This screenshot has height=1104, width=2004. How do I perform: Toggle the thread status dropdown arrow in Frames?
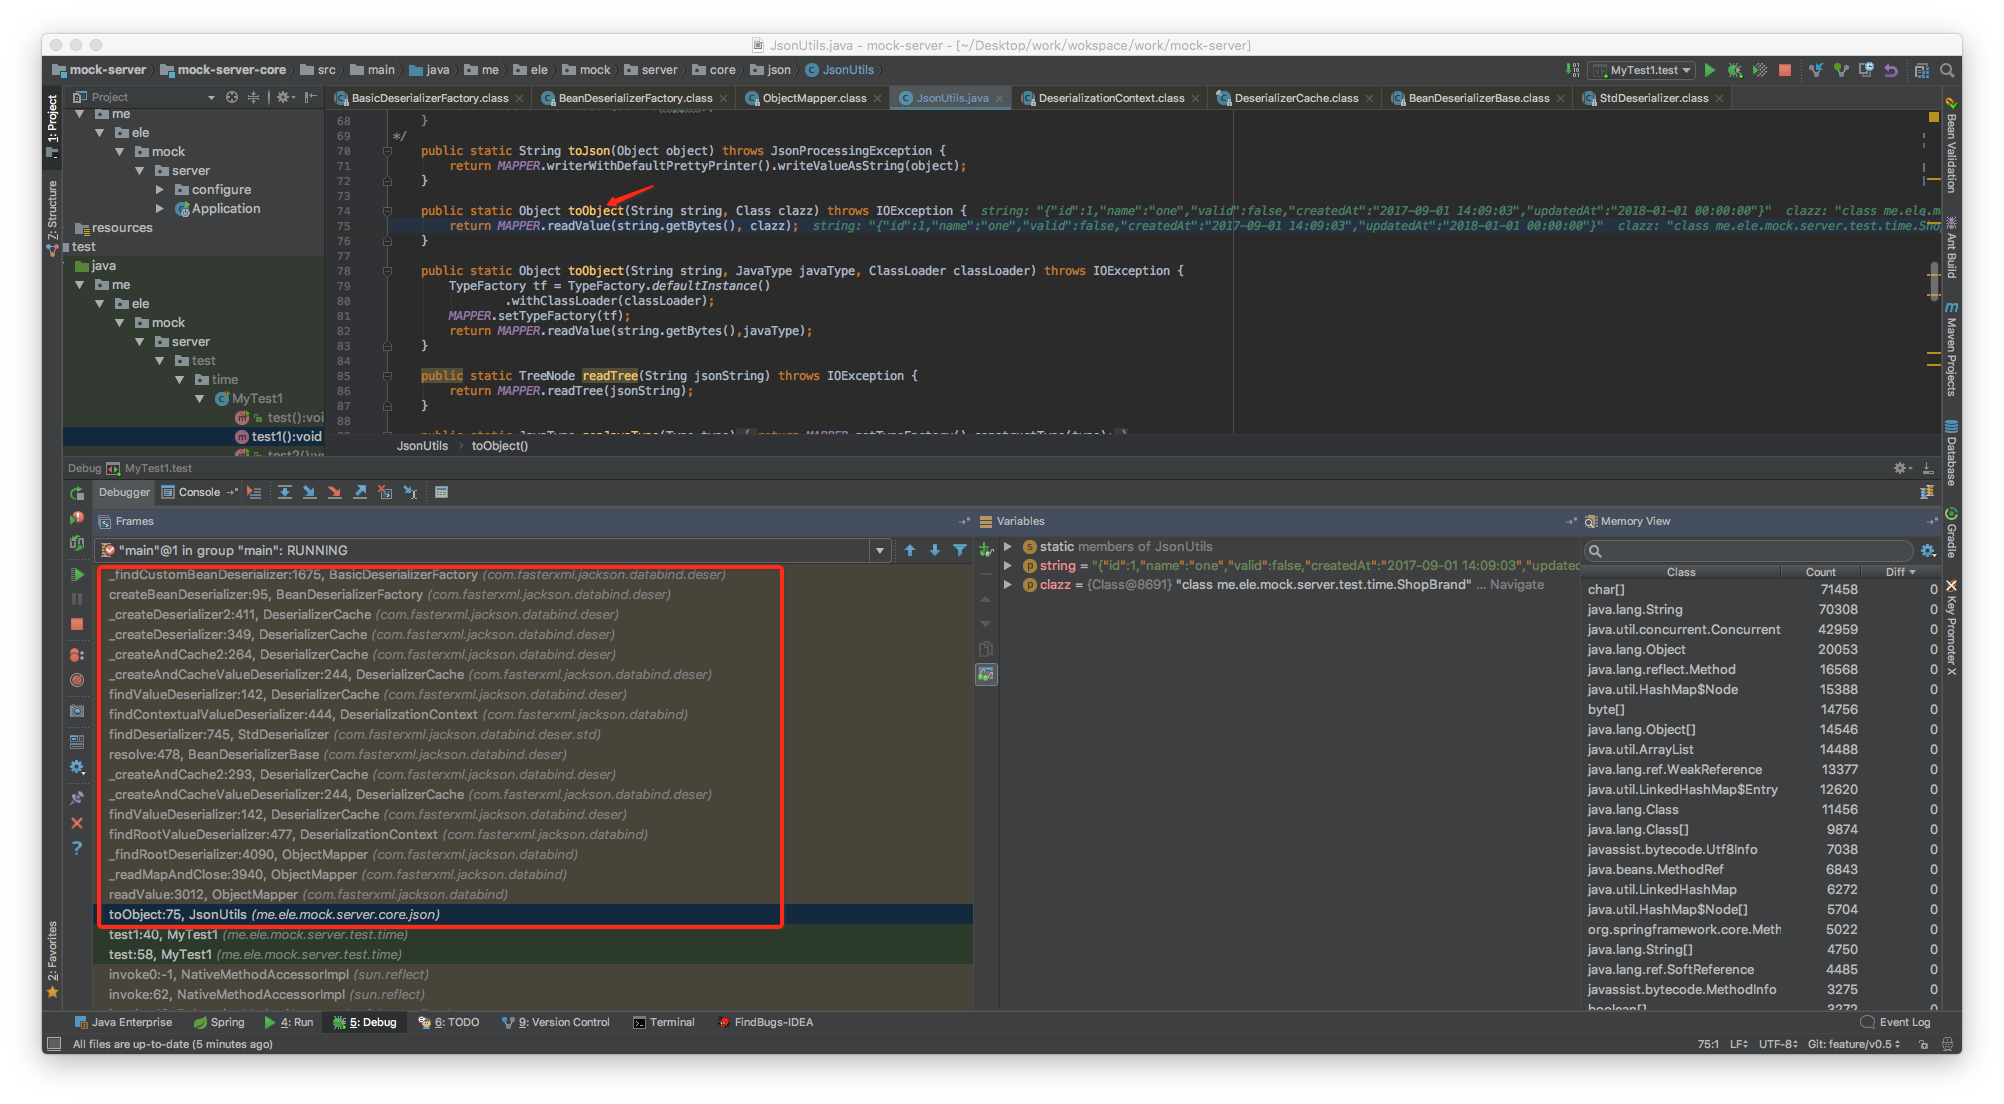[x=879, y=550]
